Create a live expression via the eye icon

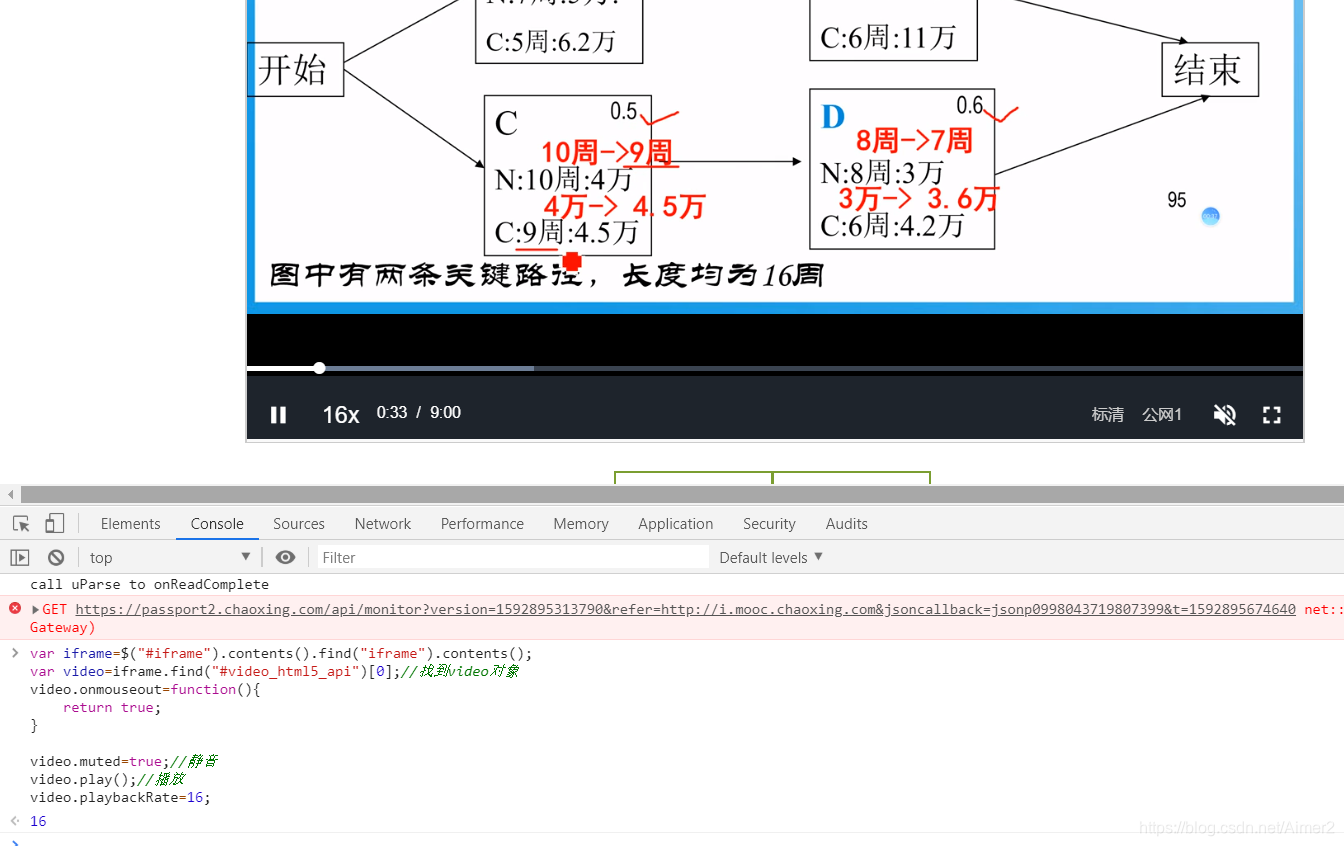coord(285,557)
